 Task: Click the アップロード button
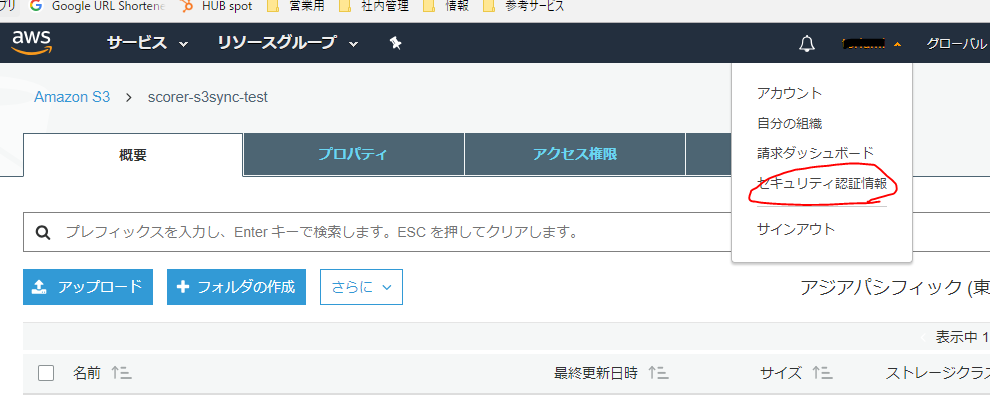click(x=88, y=287)
